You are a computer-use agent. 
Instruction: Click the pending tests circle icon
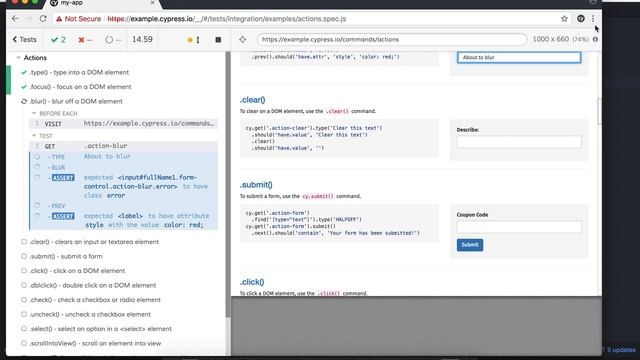click(109, 40)
